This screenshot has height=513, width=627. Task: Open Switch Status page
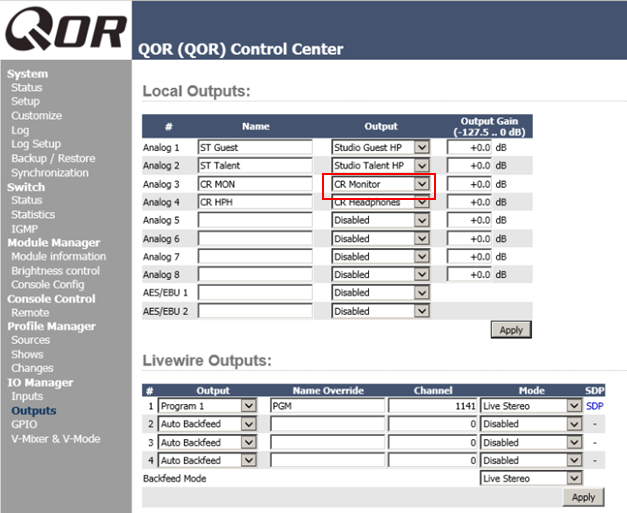click(x=26, y=200)
